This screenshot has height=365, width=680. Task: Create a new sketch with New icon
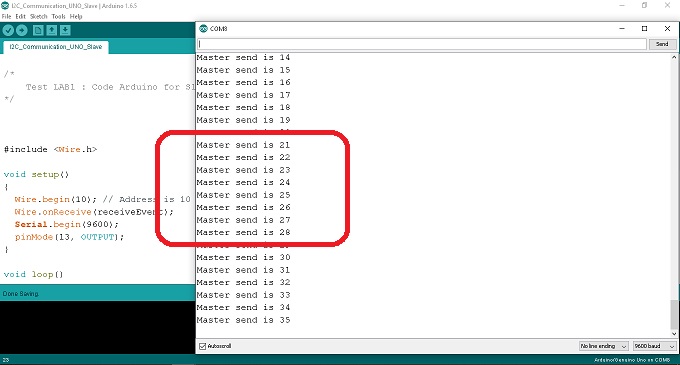(38, 30)
